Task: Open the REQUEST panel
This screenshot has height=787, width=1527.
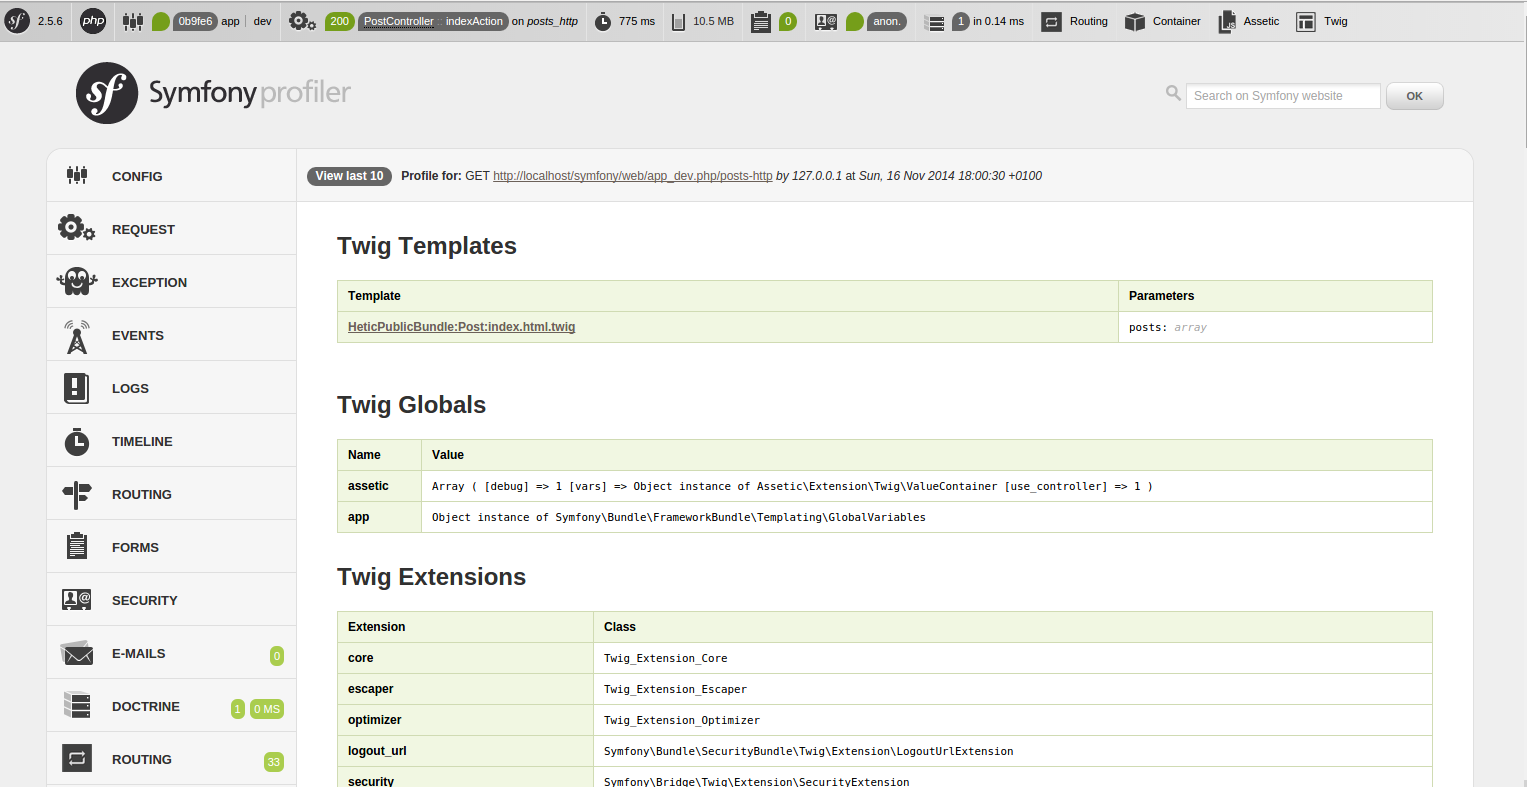Action: pos(171,229)
